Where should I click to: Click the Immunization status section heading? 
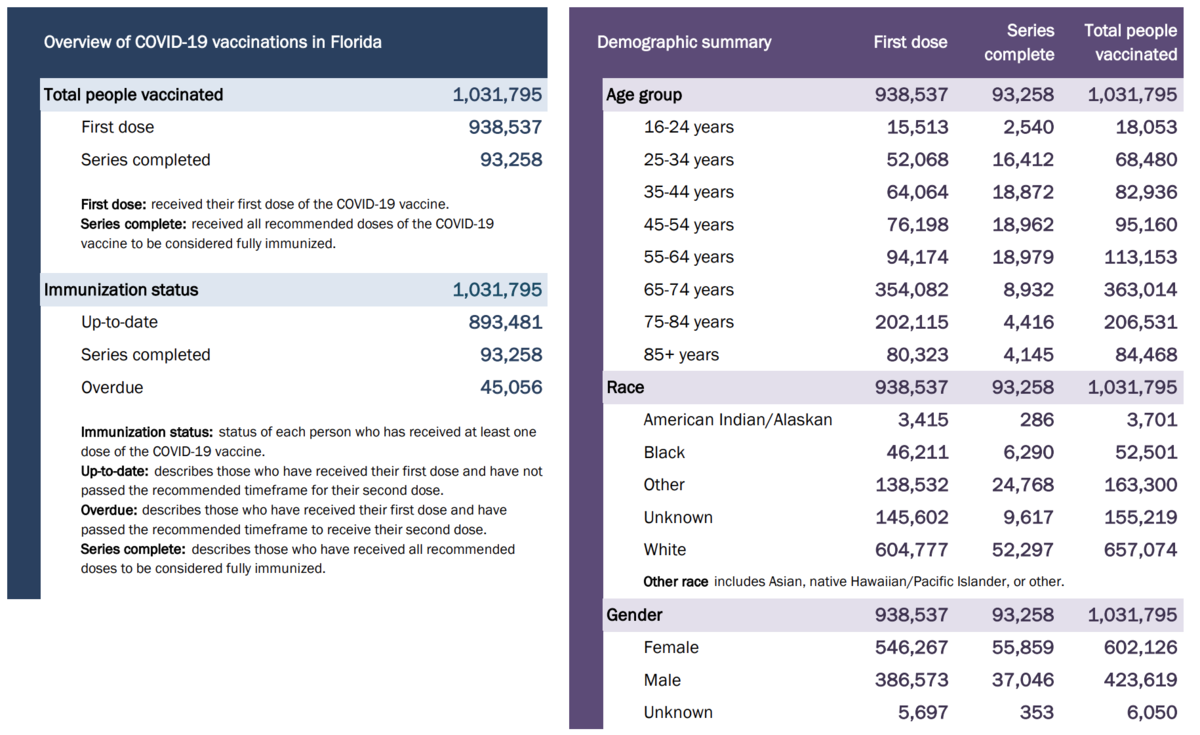point(121,290)
